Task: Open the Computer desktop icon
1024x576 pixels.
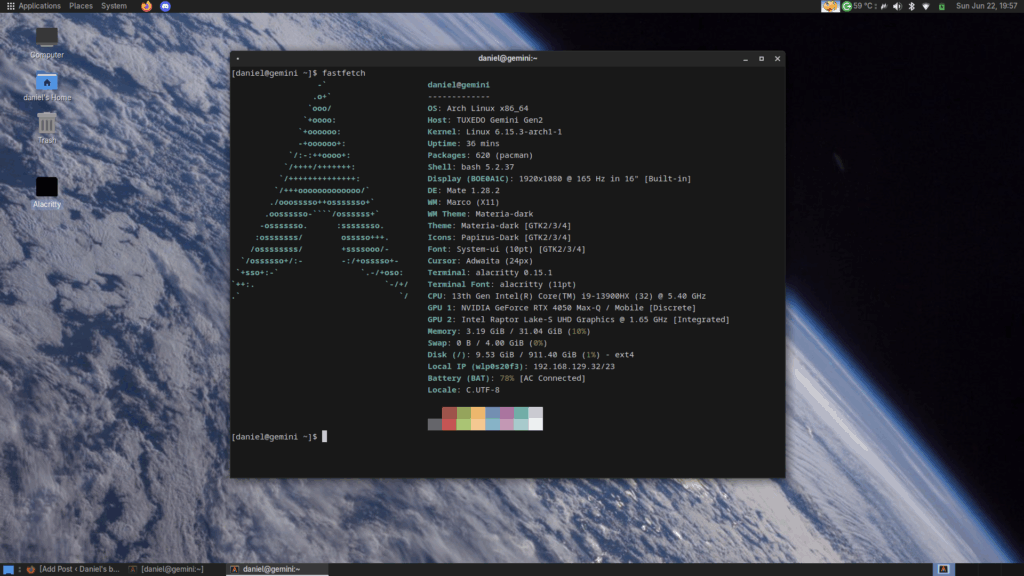Action: (x=46, y=43)
